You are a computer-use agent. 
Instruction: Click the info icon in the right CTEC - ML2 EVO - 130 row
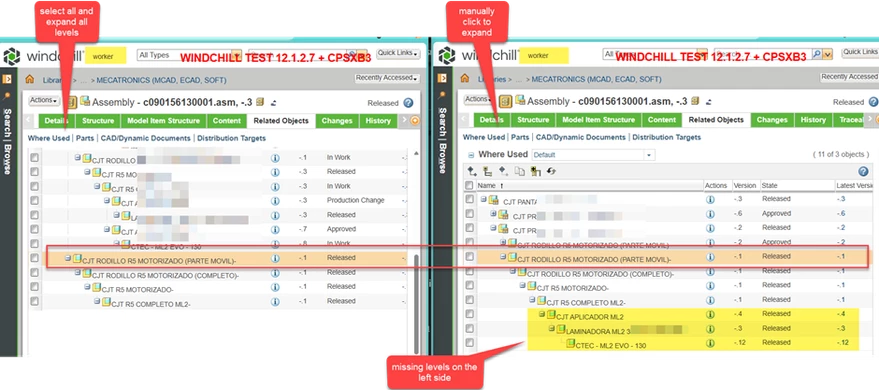click(710, 343)
